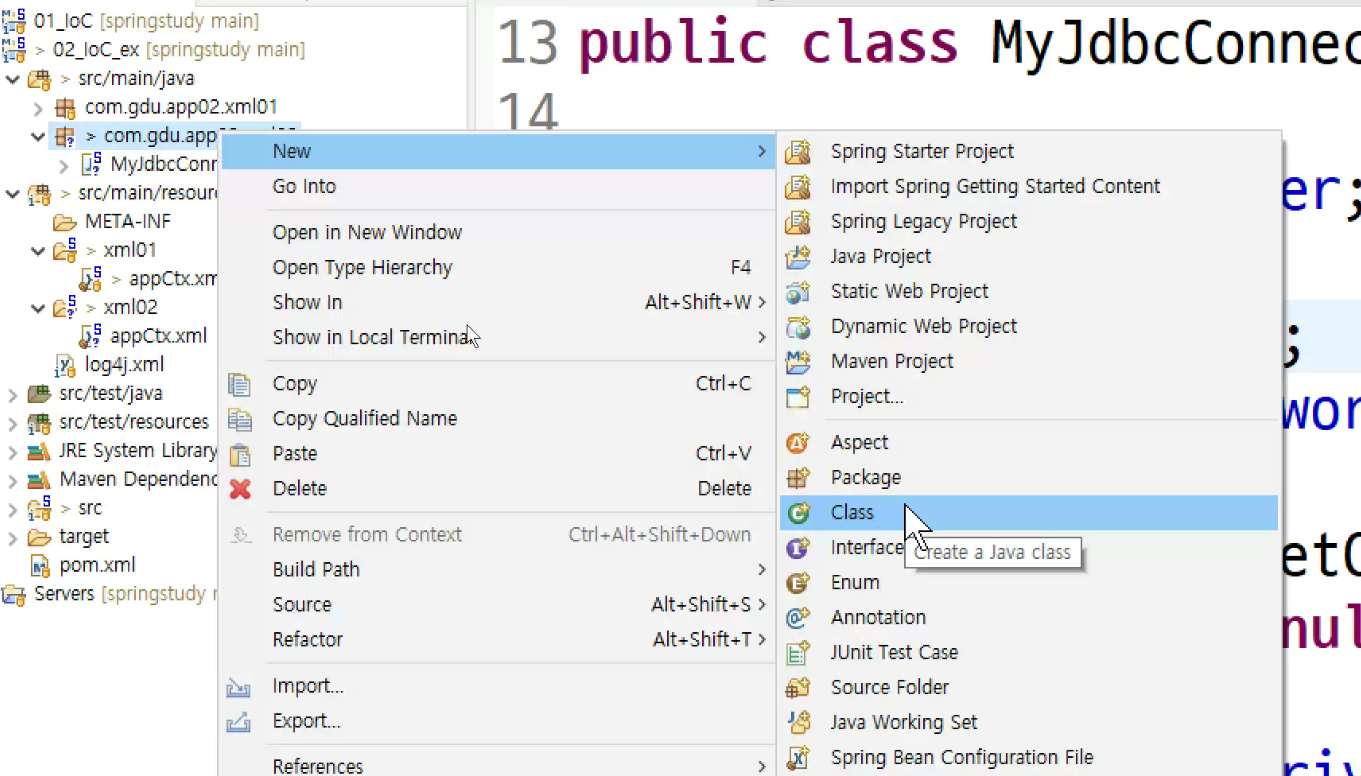Click the pom.xml file icon
The height and width of the screenshot is (776, 1361).
coord(39,566)
